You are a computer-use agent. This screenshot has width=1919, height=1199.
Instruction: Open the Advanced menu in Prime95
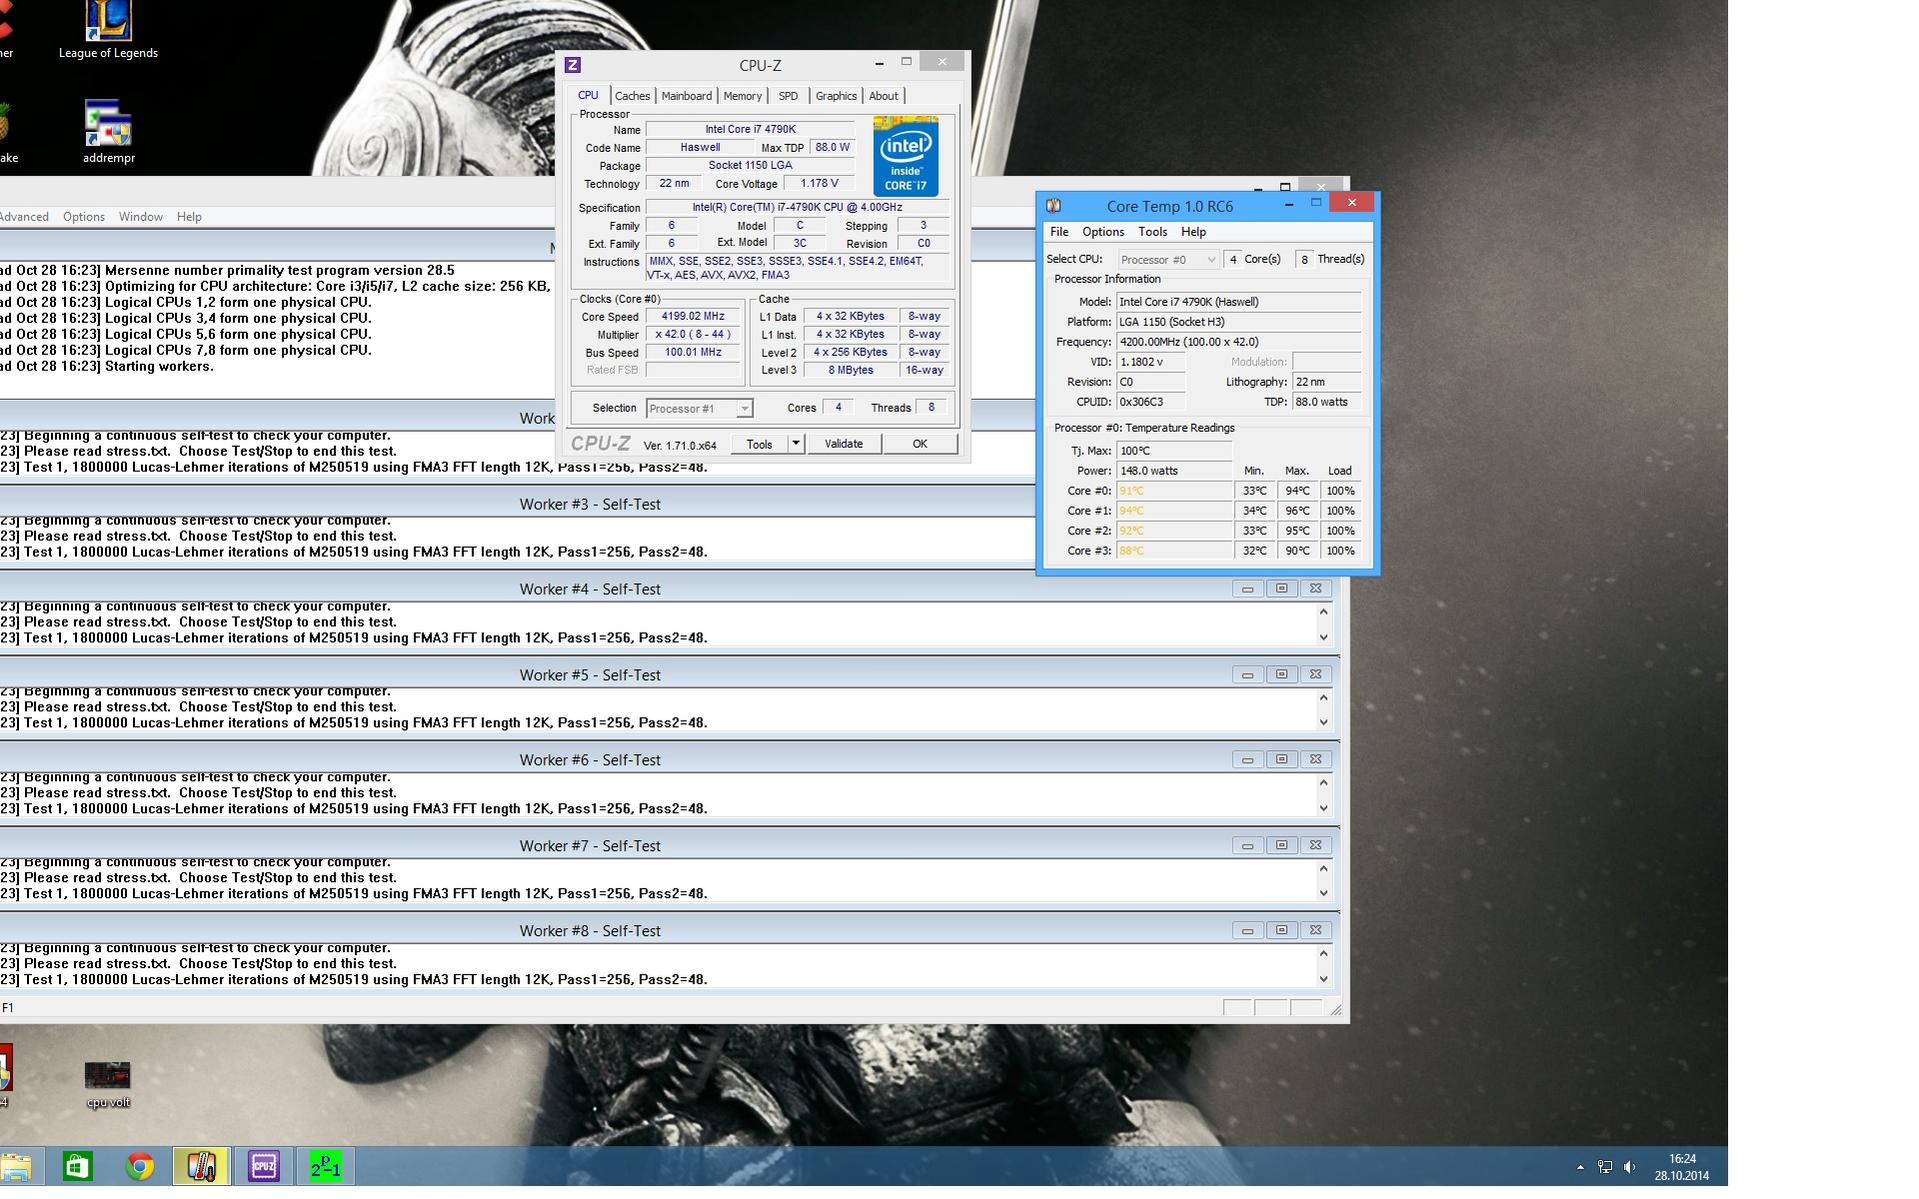click(x=23, y=217)
